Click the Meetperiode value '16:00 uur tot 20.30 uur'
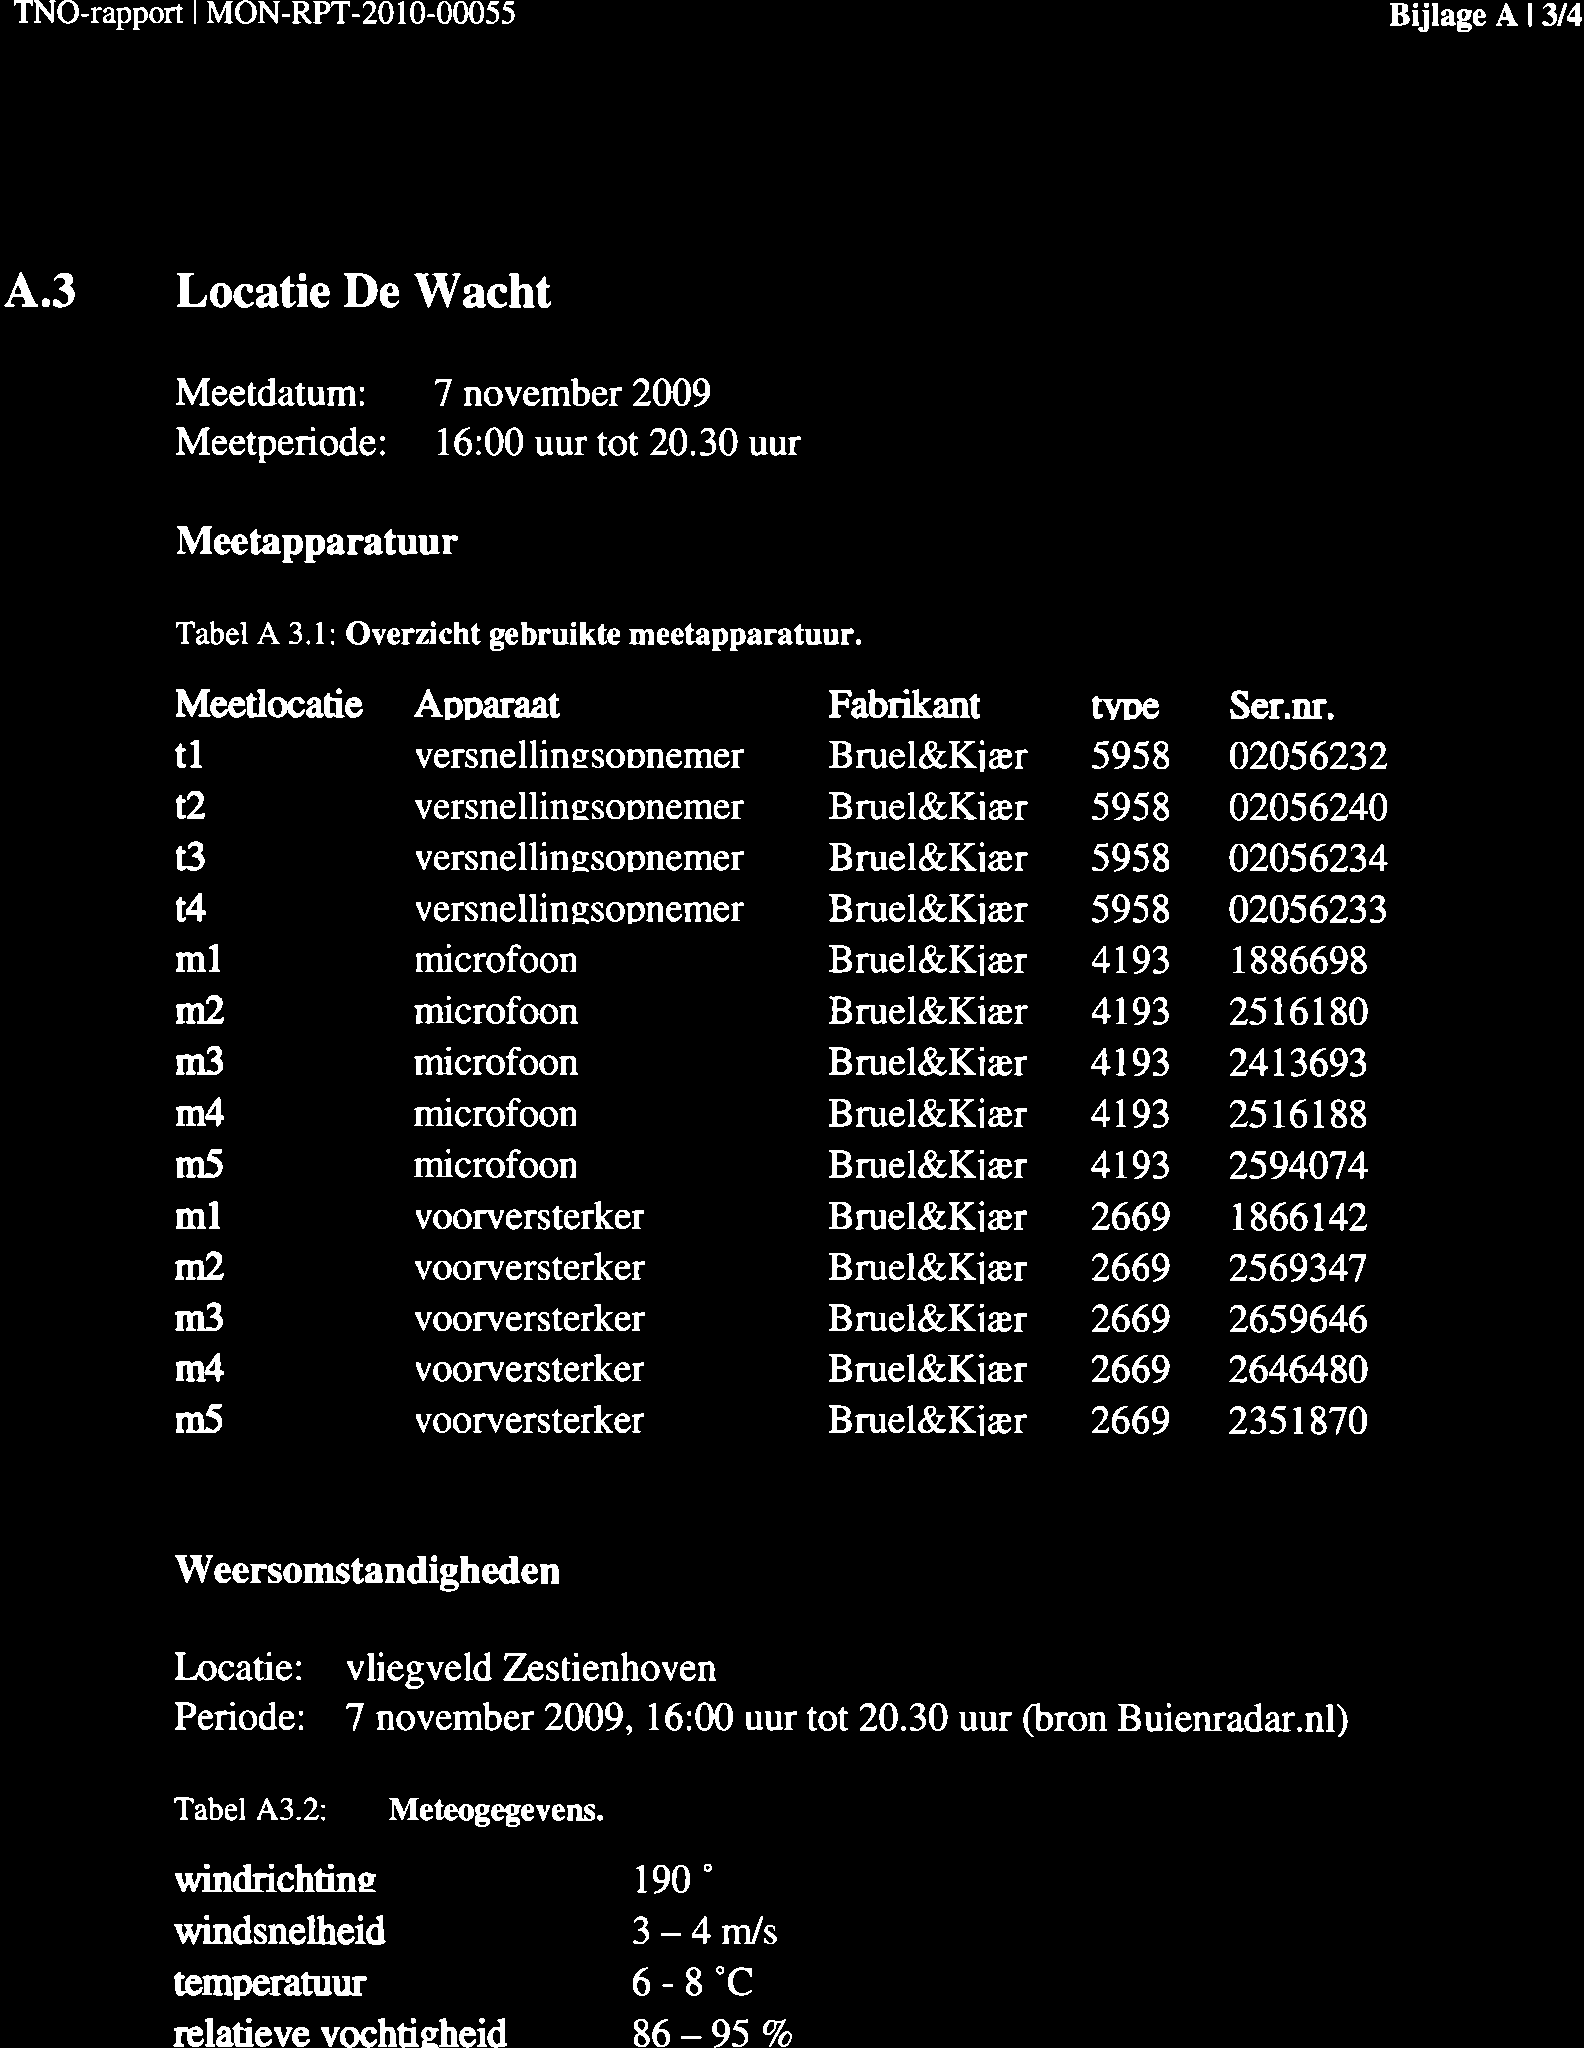 pyautogui.click(x=617, y=443)
